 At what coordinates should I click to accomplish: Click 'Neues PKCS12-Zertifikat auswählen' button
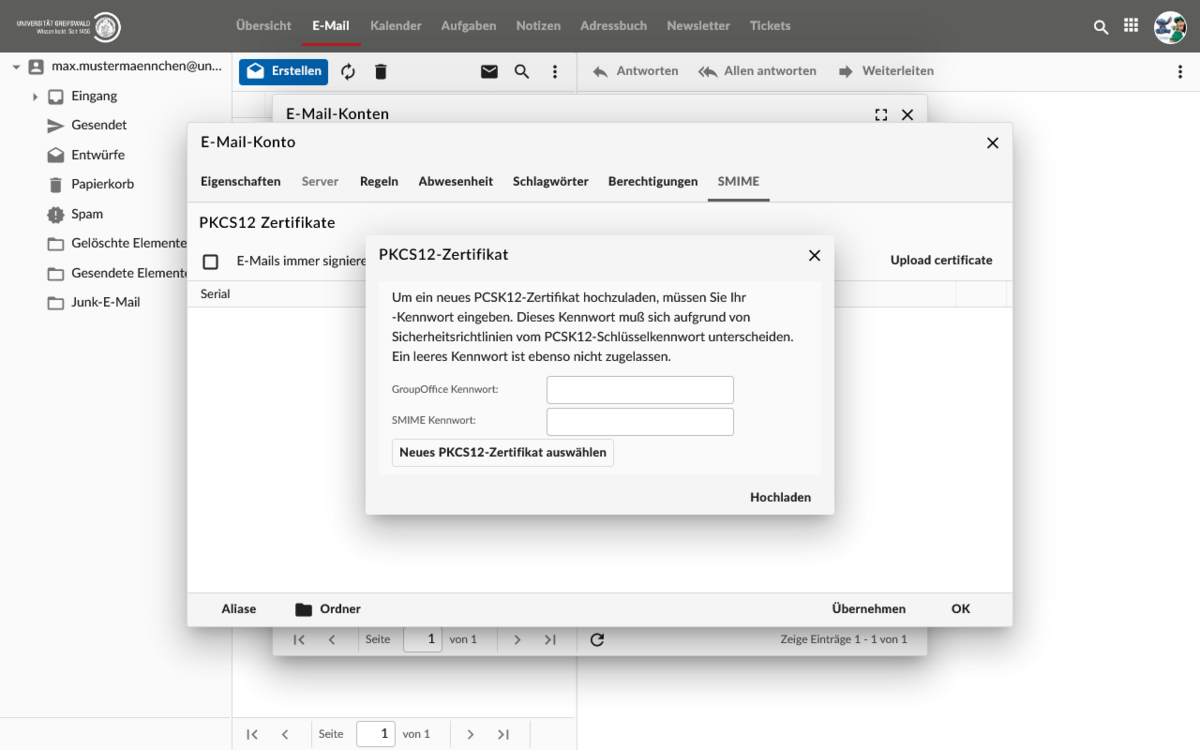coord(502,452)
